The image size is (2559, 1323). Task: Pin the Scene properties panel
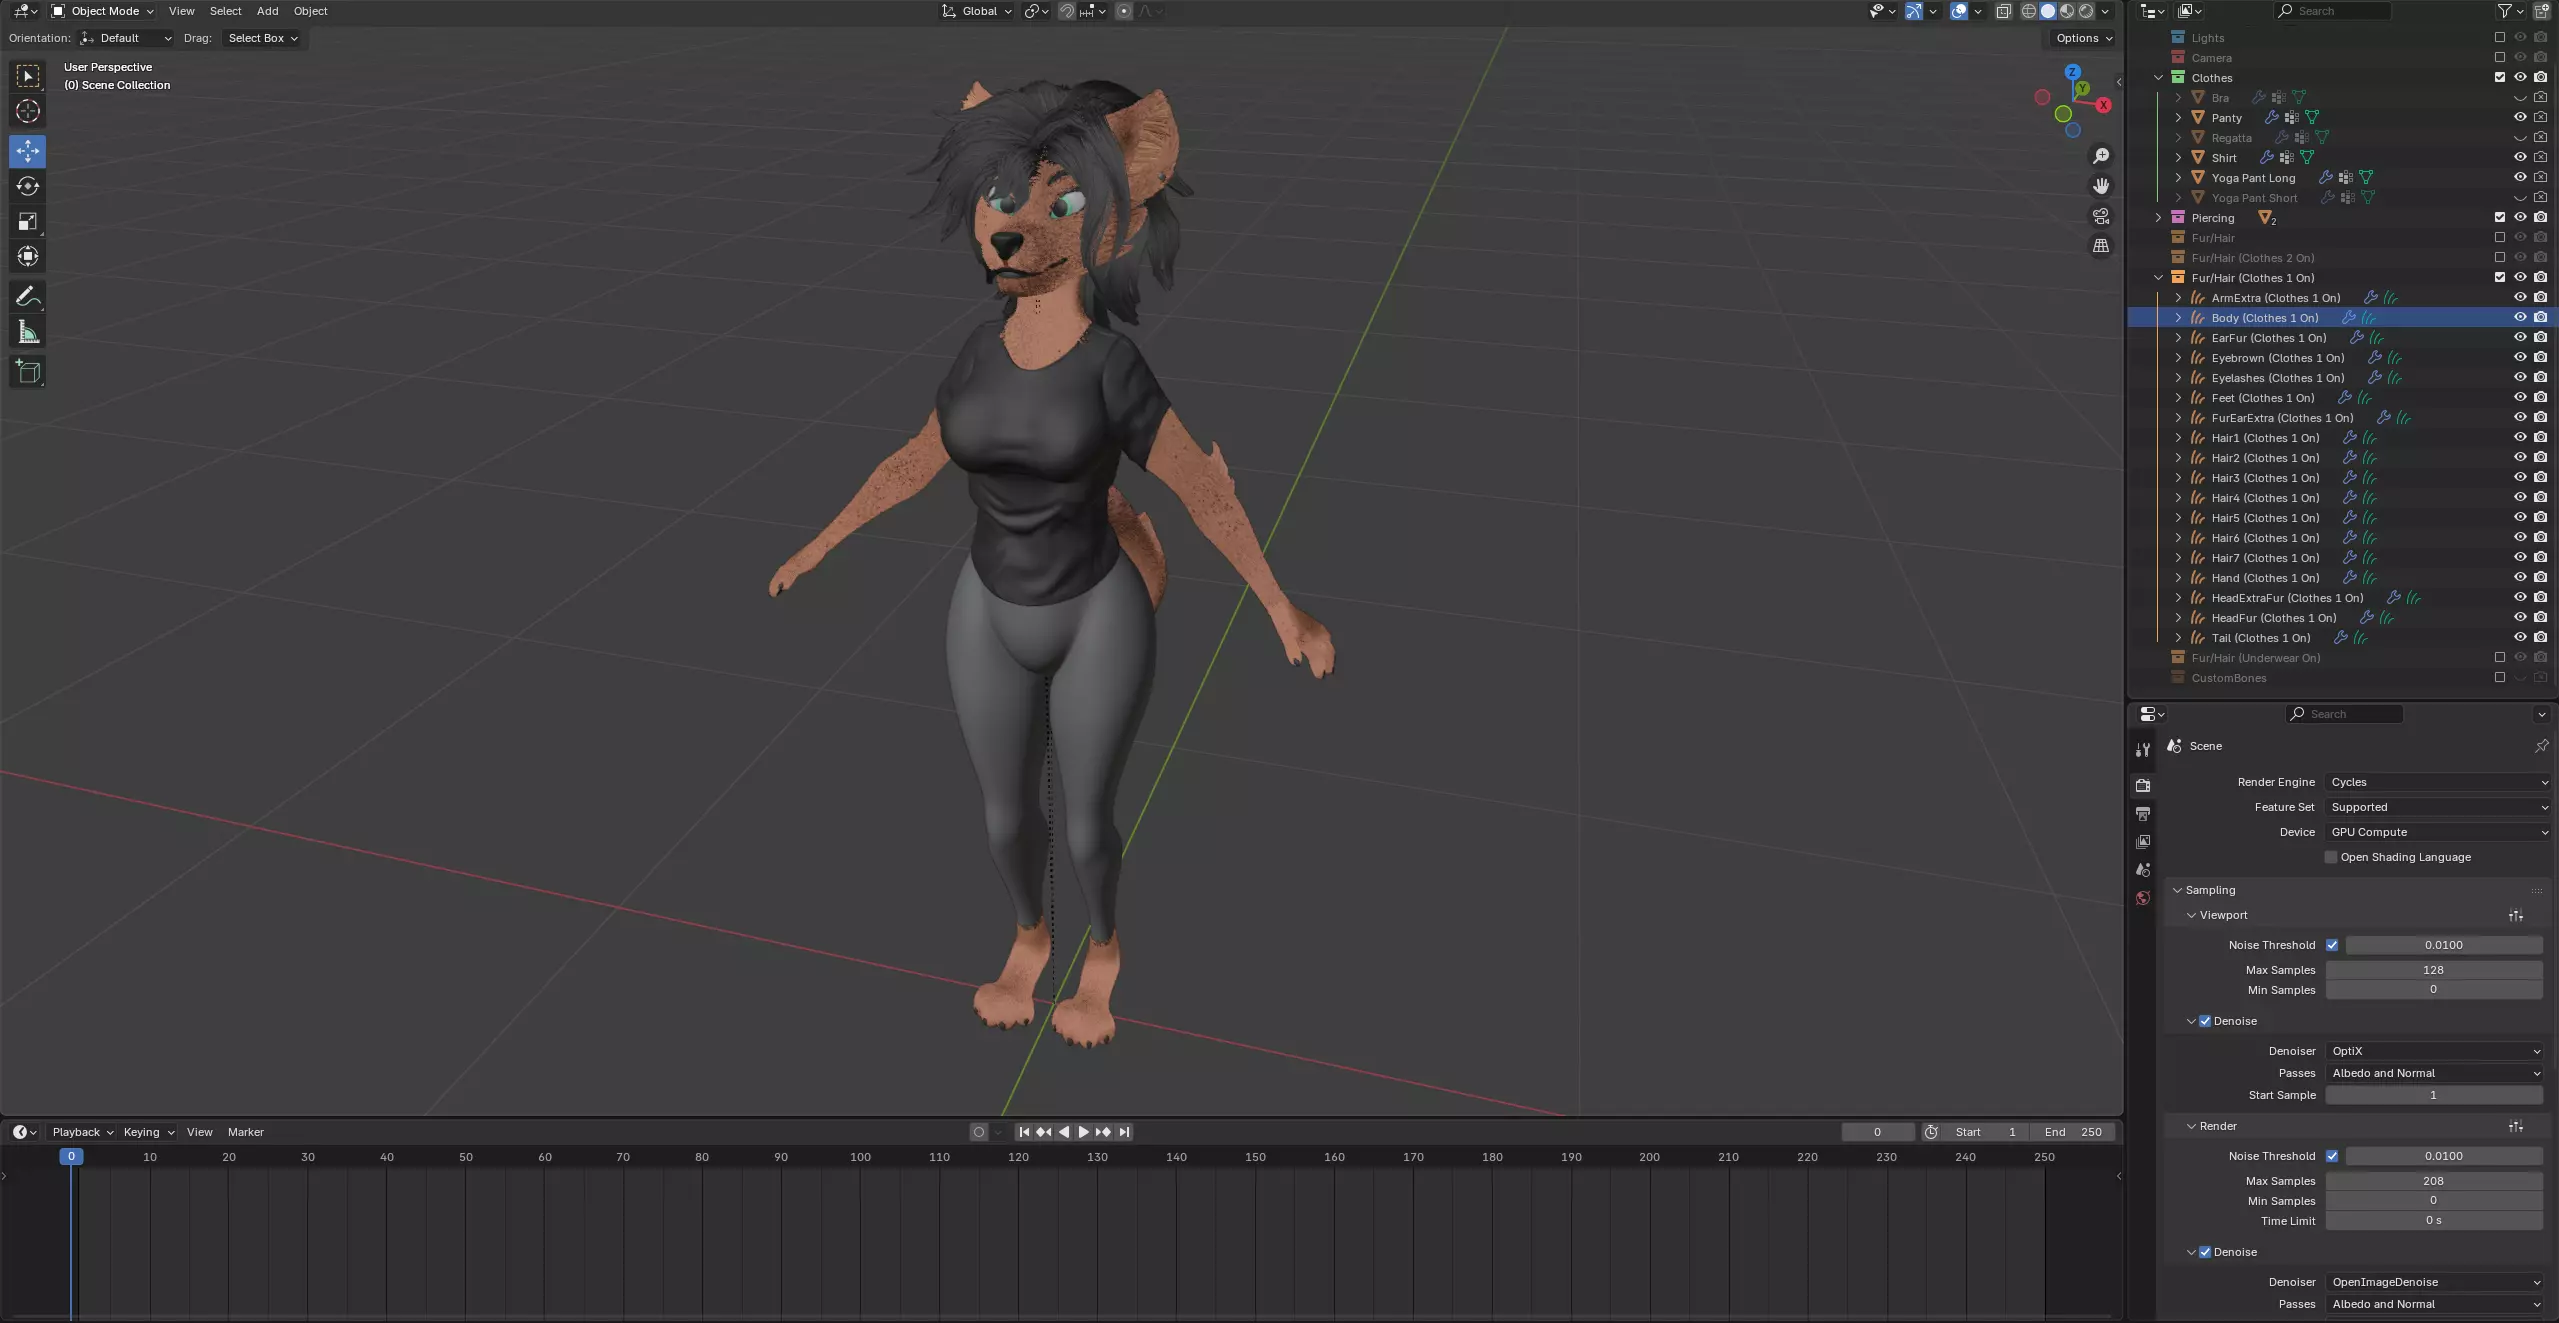(2541, 746)
